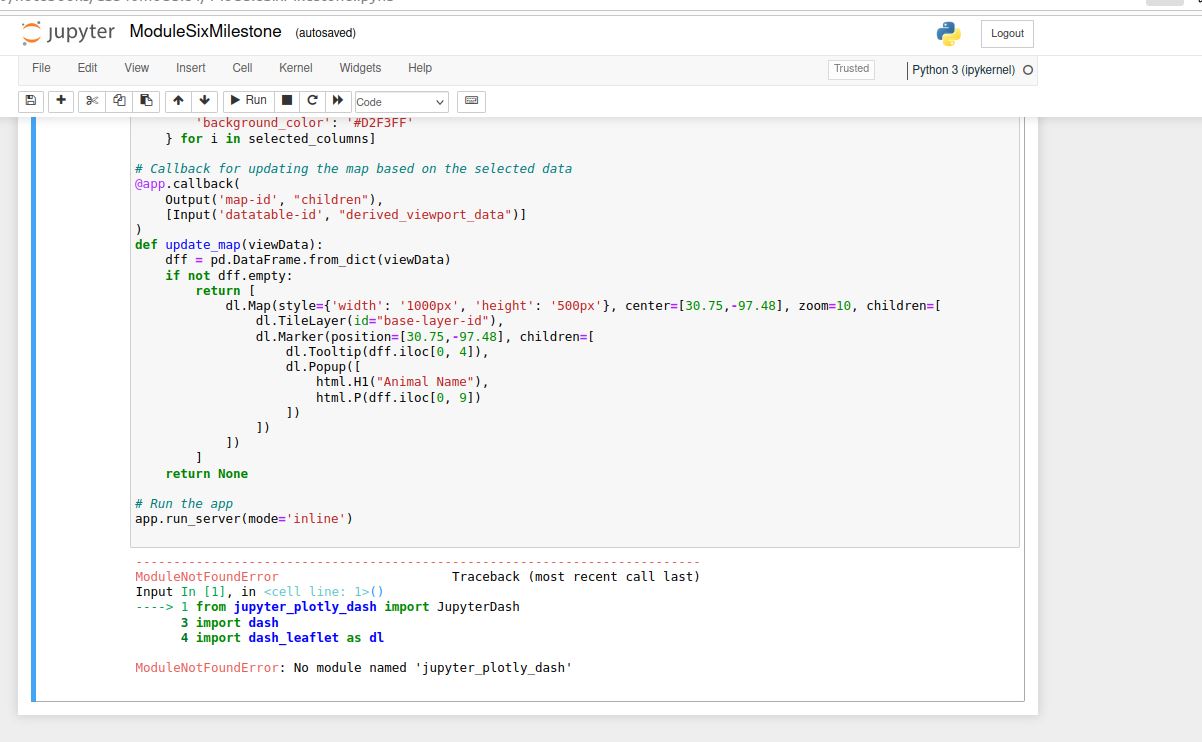Open the cell type Code dropdown

[401, 102]
